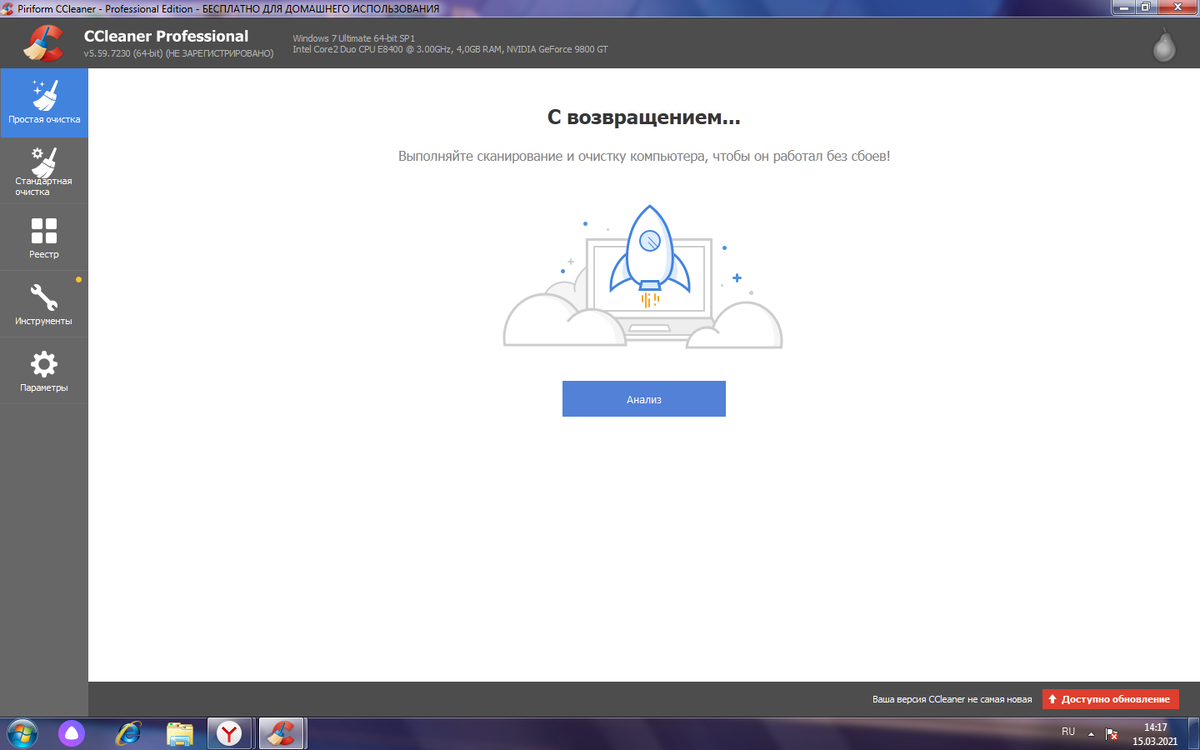1200x750 pixels.
Task: Open Alice assistant in taskbar
Action: [71, 734]
